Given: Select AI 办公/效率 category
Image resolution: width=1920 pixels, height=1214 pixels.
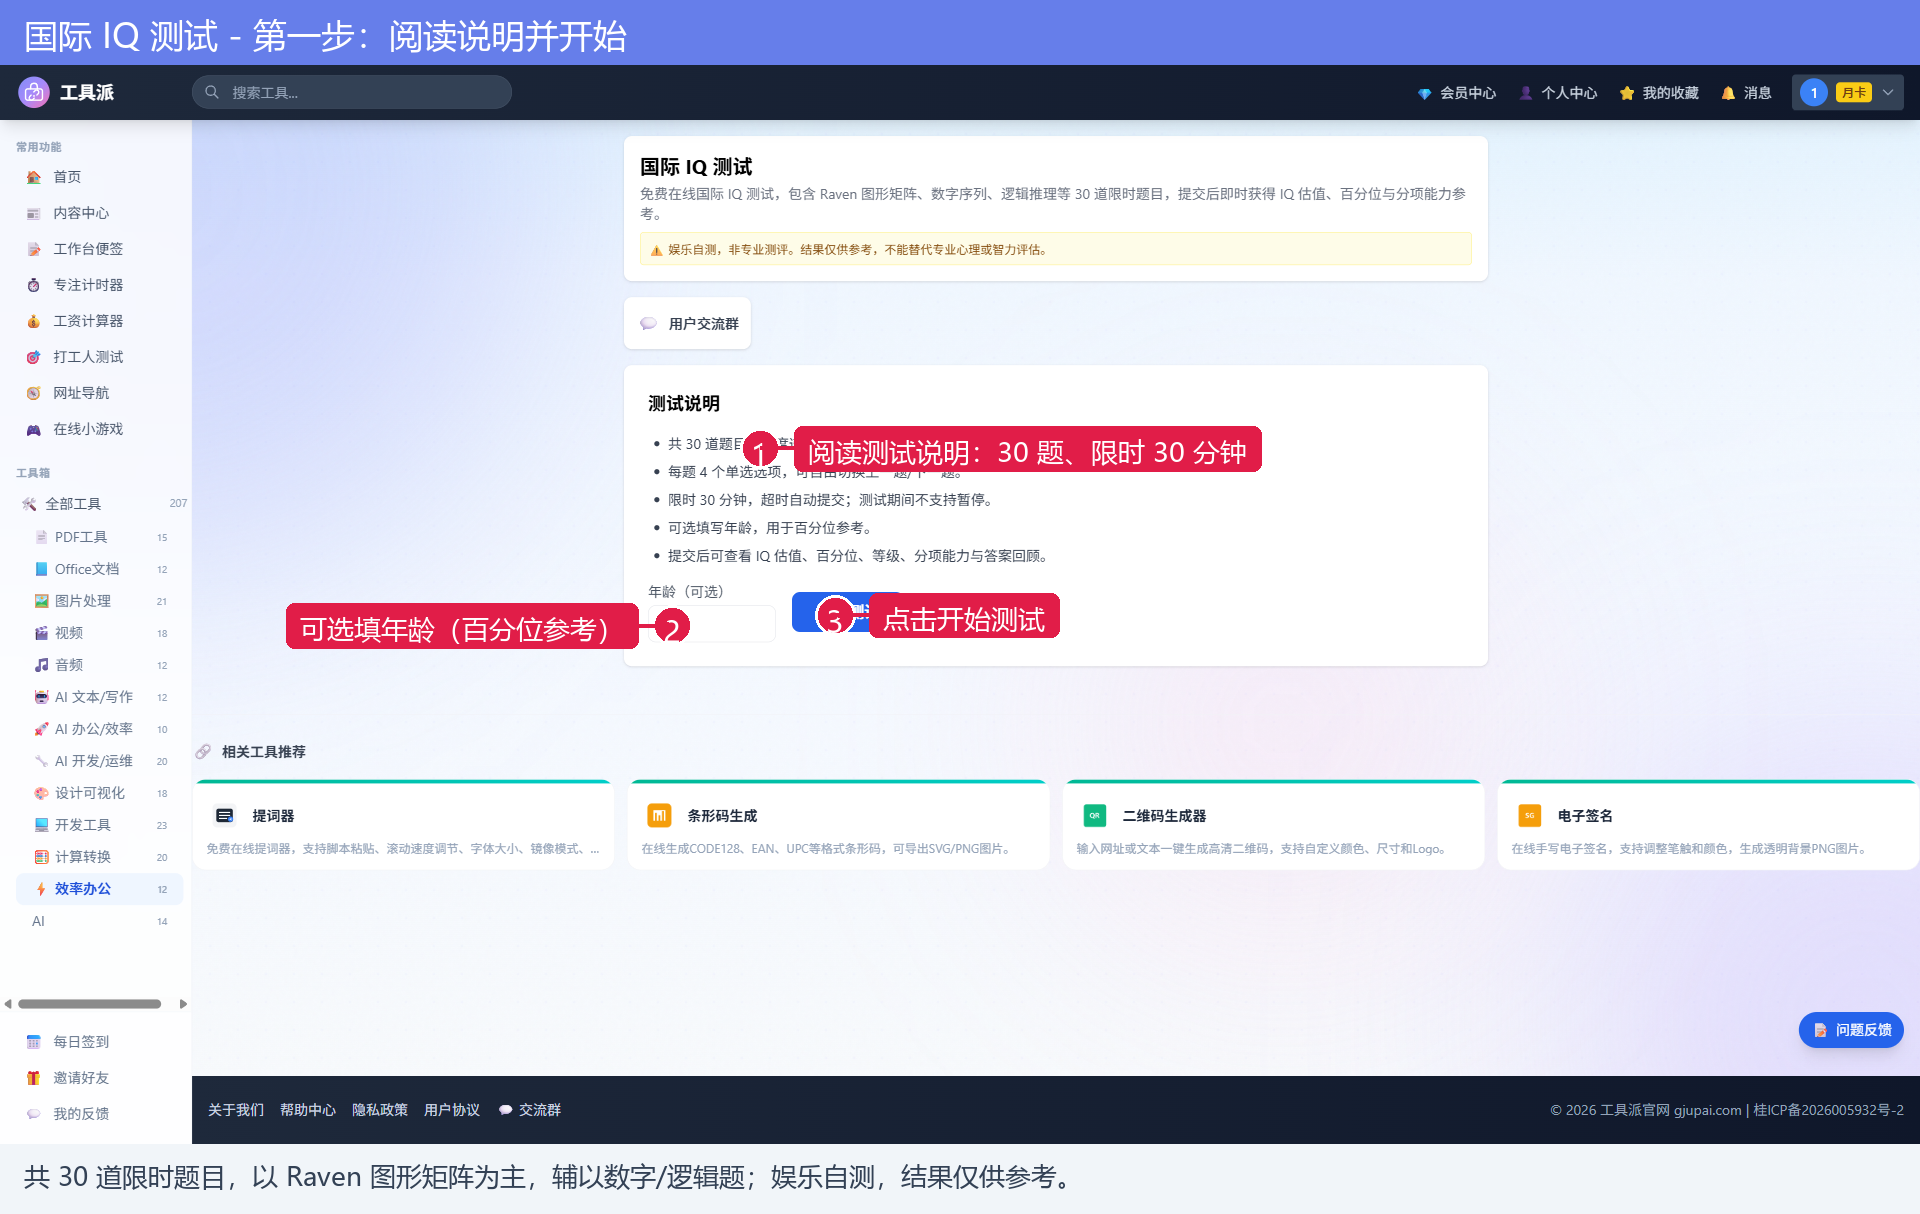Looking at the screenshot, I should pos(100,729).
